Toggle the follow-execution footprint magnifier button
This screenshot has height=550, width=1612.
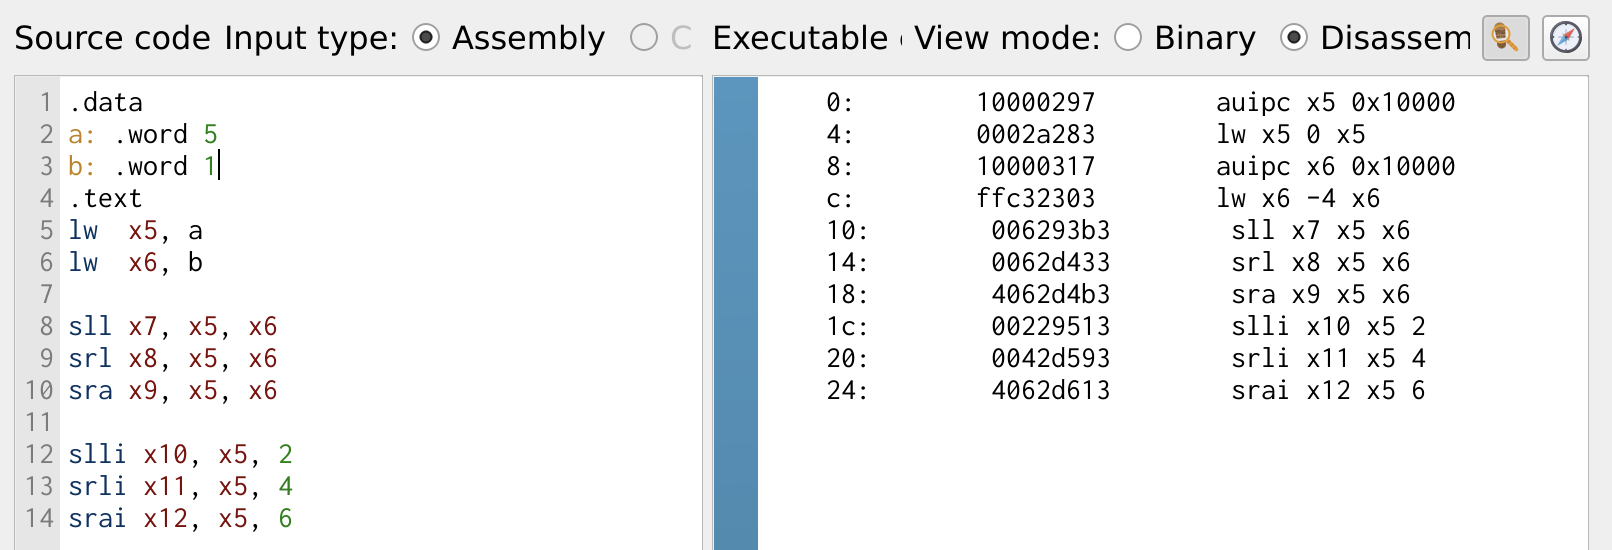[1505, 38]
